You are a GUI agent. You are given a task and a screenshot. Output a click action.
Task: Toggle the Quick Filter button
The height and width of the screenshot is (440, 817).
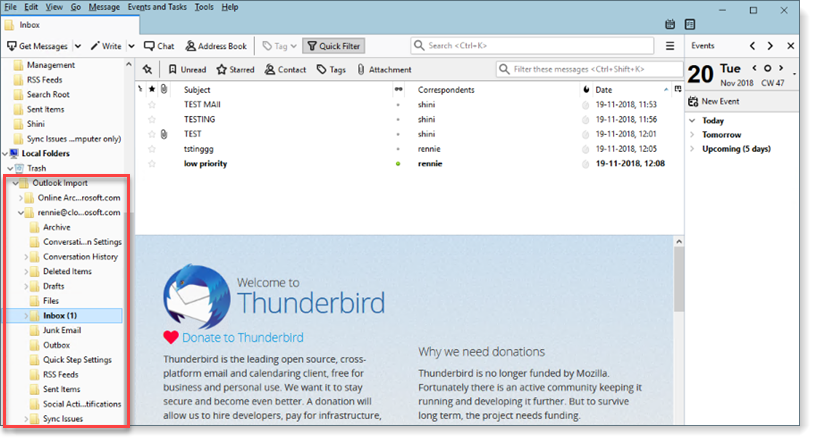point(334,46)
